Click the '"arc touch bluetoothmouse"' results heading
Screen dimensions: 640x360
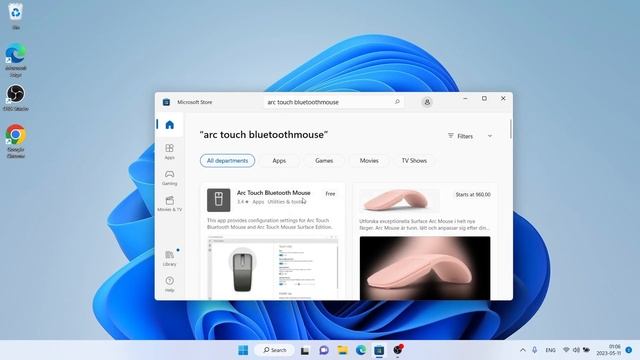(264, 135)
